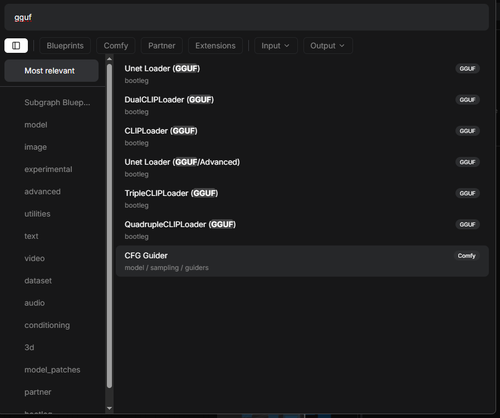The image size is (500, 418).
Task: Click the sidebar scrollbar down arrow
Action: point(109,408)
